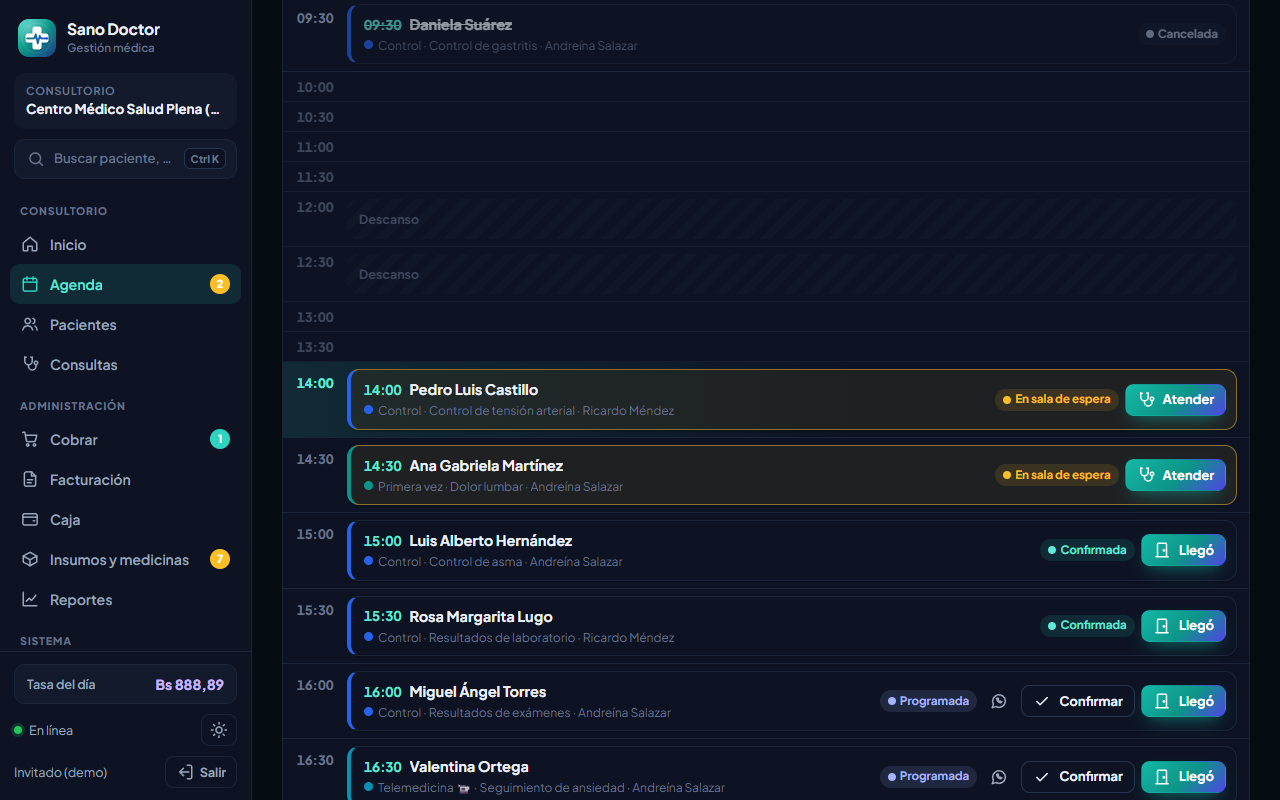
Task: Mark Luis Alberto Hernández as Llegó
Action: [x=1183, y=550]
